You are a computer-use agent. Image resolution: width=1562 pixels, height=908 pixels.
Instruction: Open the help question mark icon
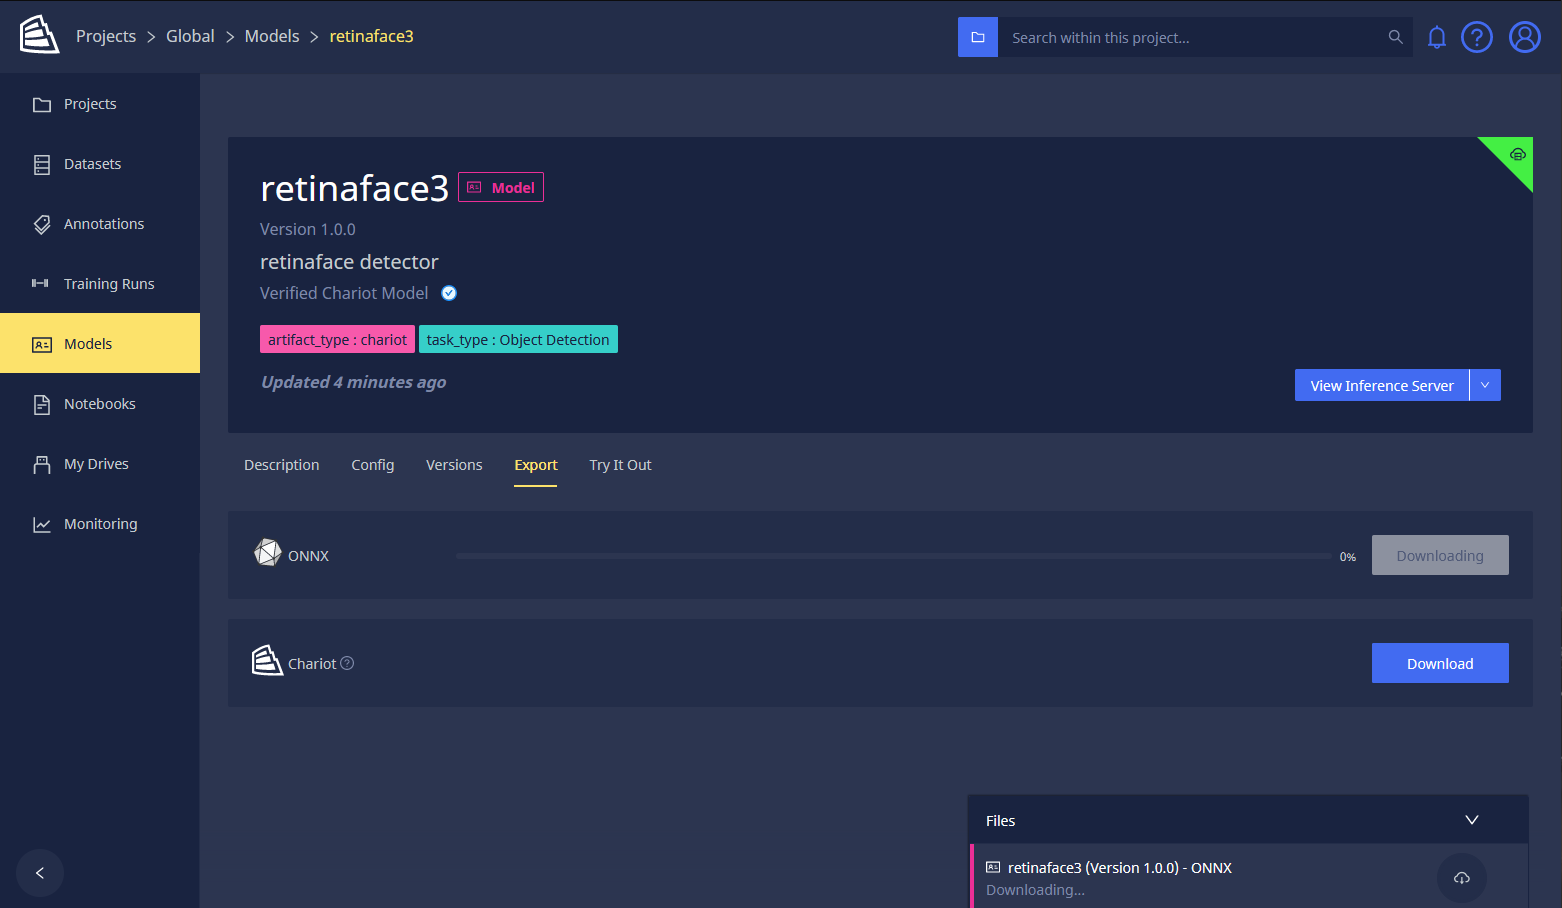click(1477, 37)
